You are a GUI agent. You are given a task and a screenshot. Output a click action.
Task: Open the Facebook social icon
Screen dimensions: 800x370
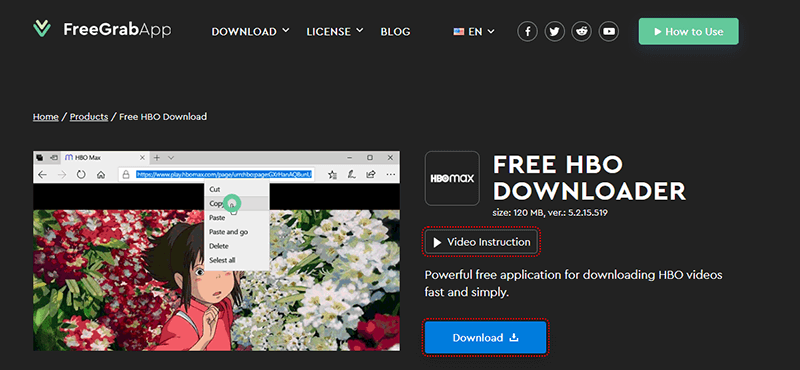coord(528,32)
